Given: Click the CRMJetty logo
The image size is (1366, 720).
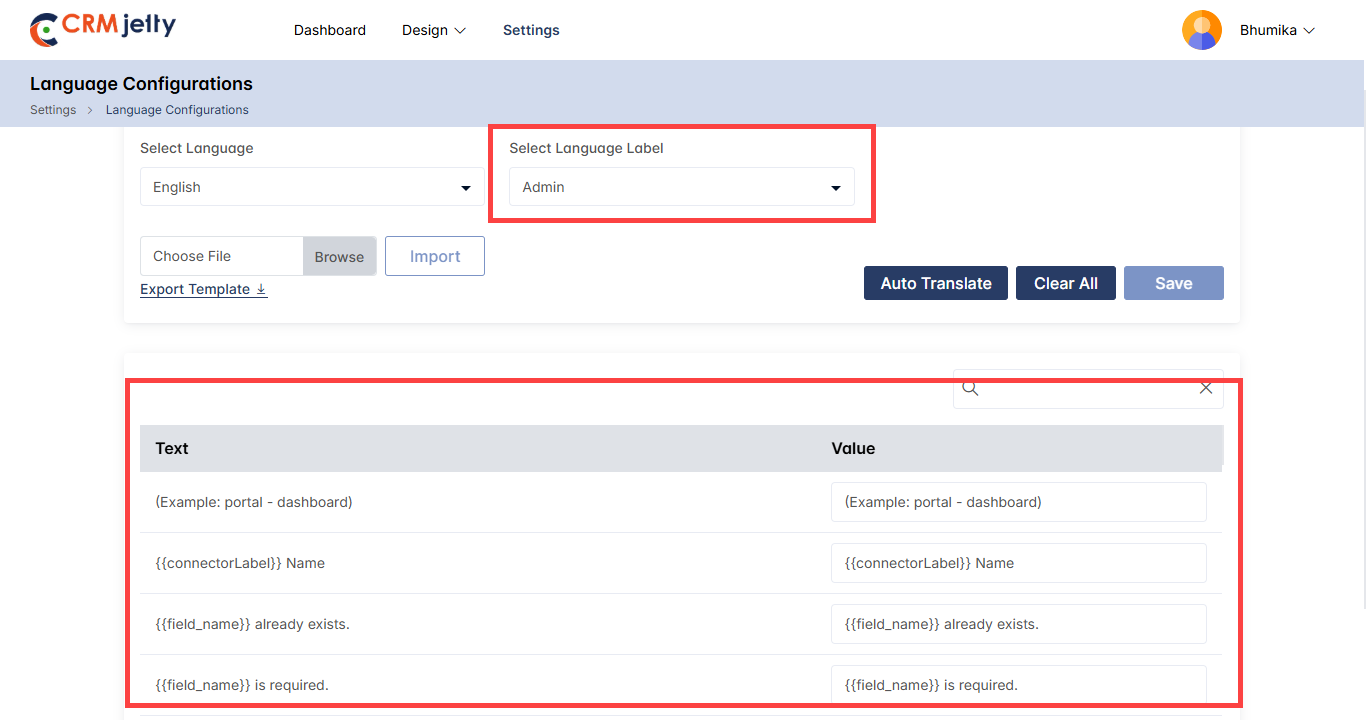Looking at the screenshot, I should coord(103,29).
